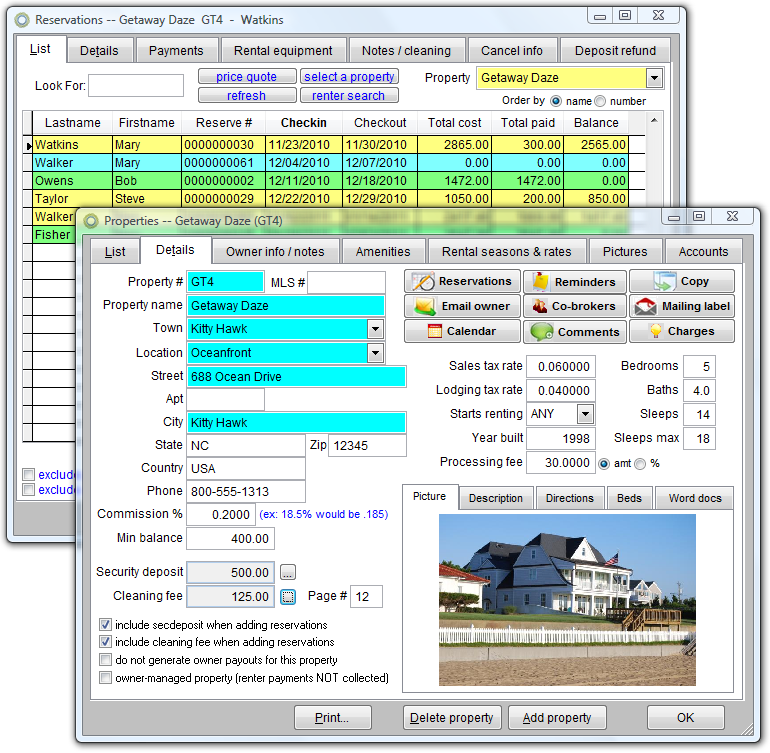Switch to Amenities tab

coord(383,251)
